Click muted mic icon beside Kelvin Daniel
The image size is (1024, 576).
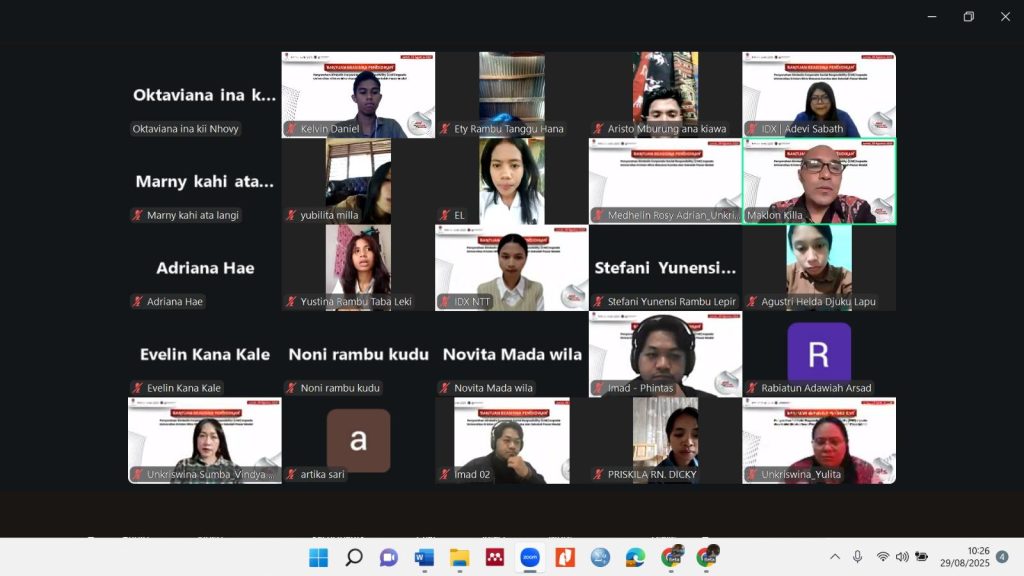click(292, 129)
